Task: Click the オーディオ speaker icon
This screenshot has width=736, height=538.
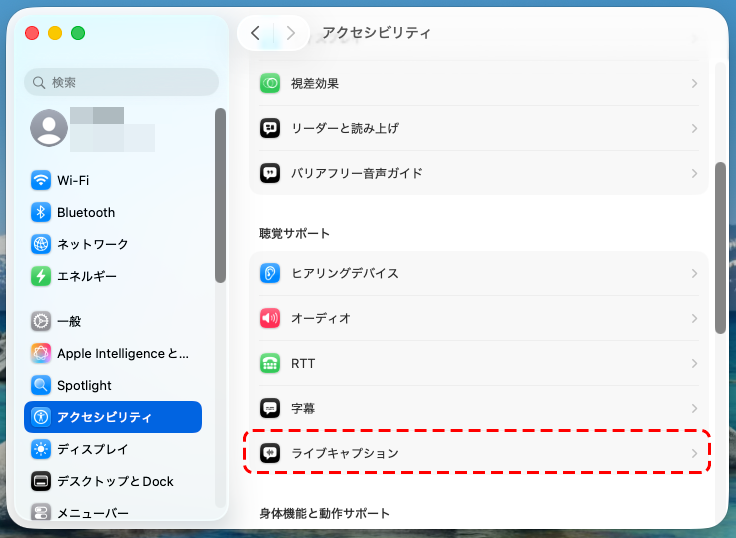Action: (270, 318)
